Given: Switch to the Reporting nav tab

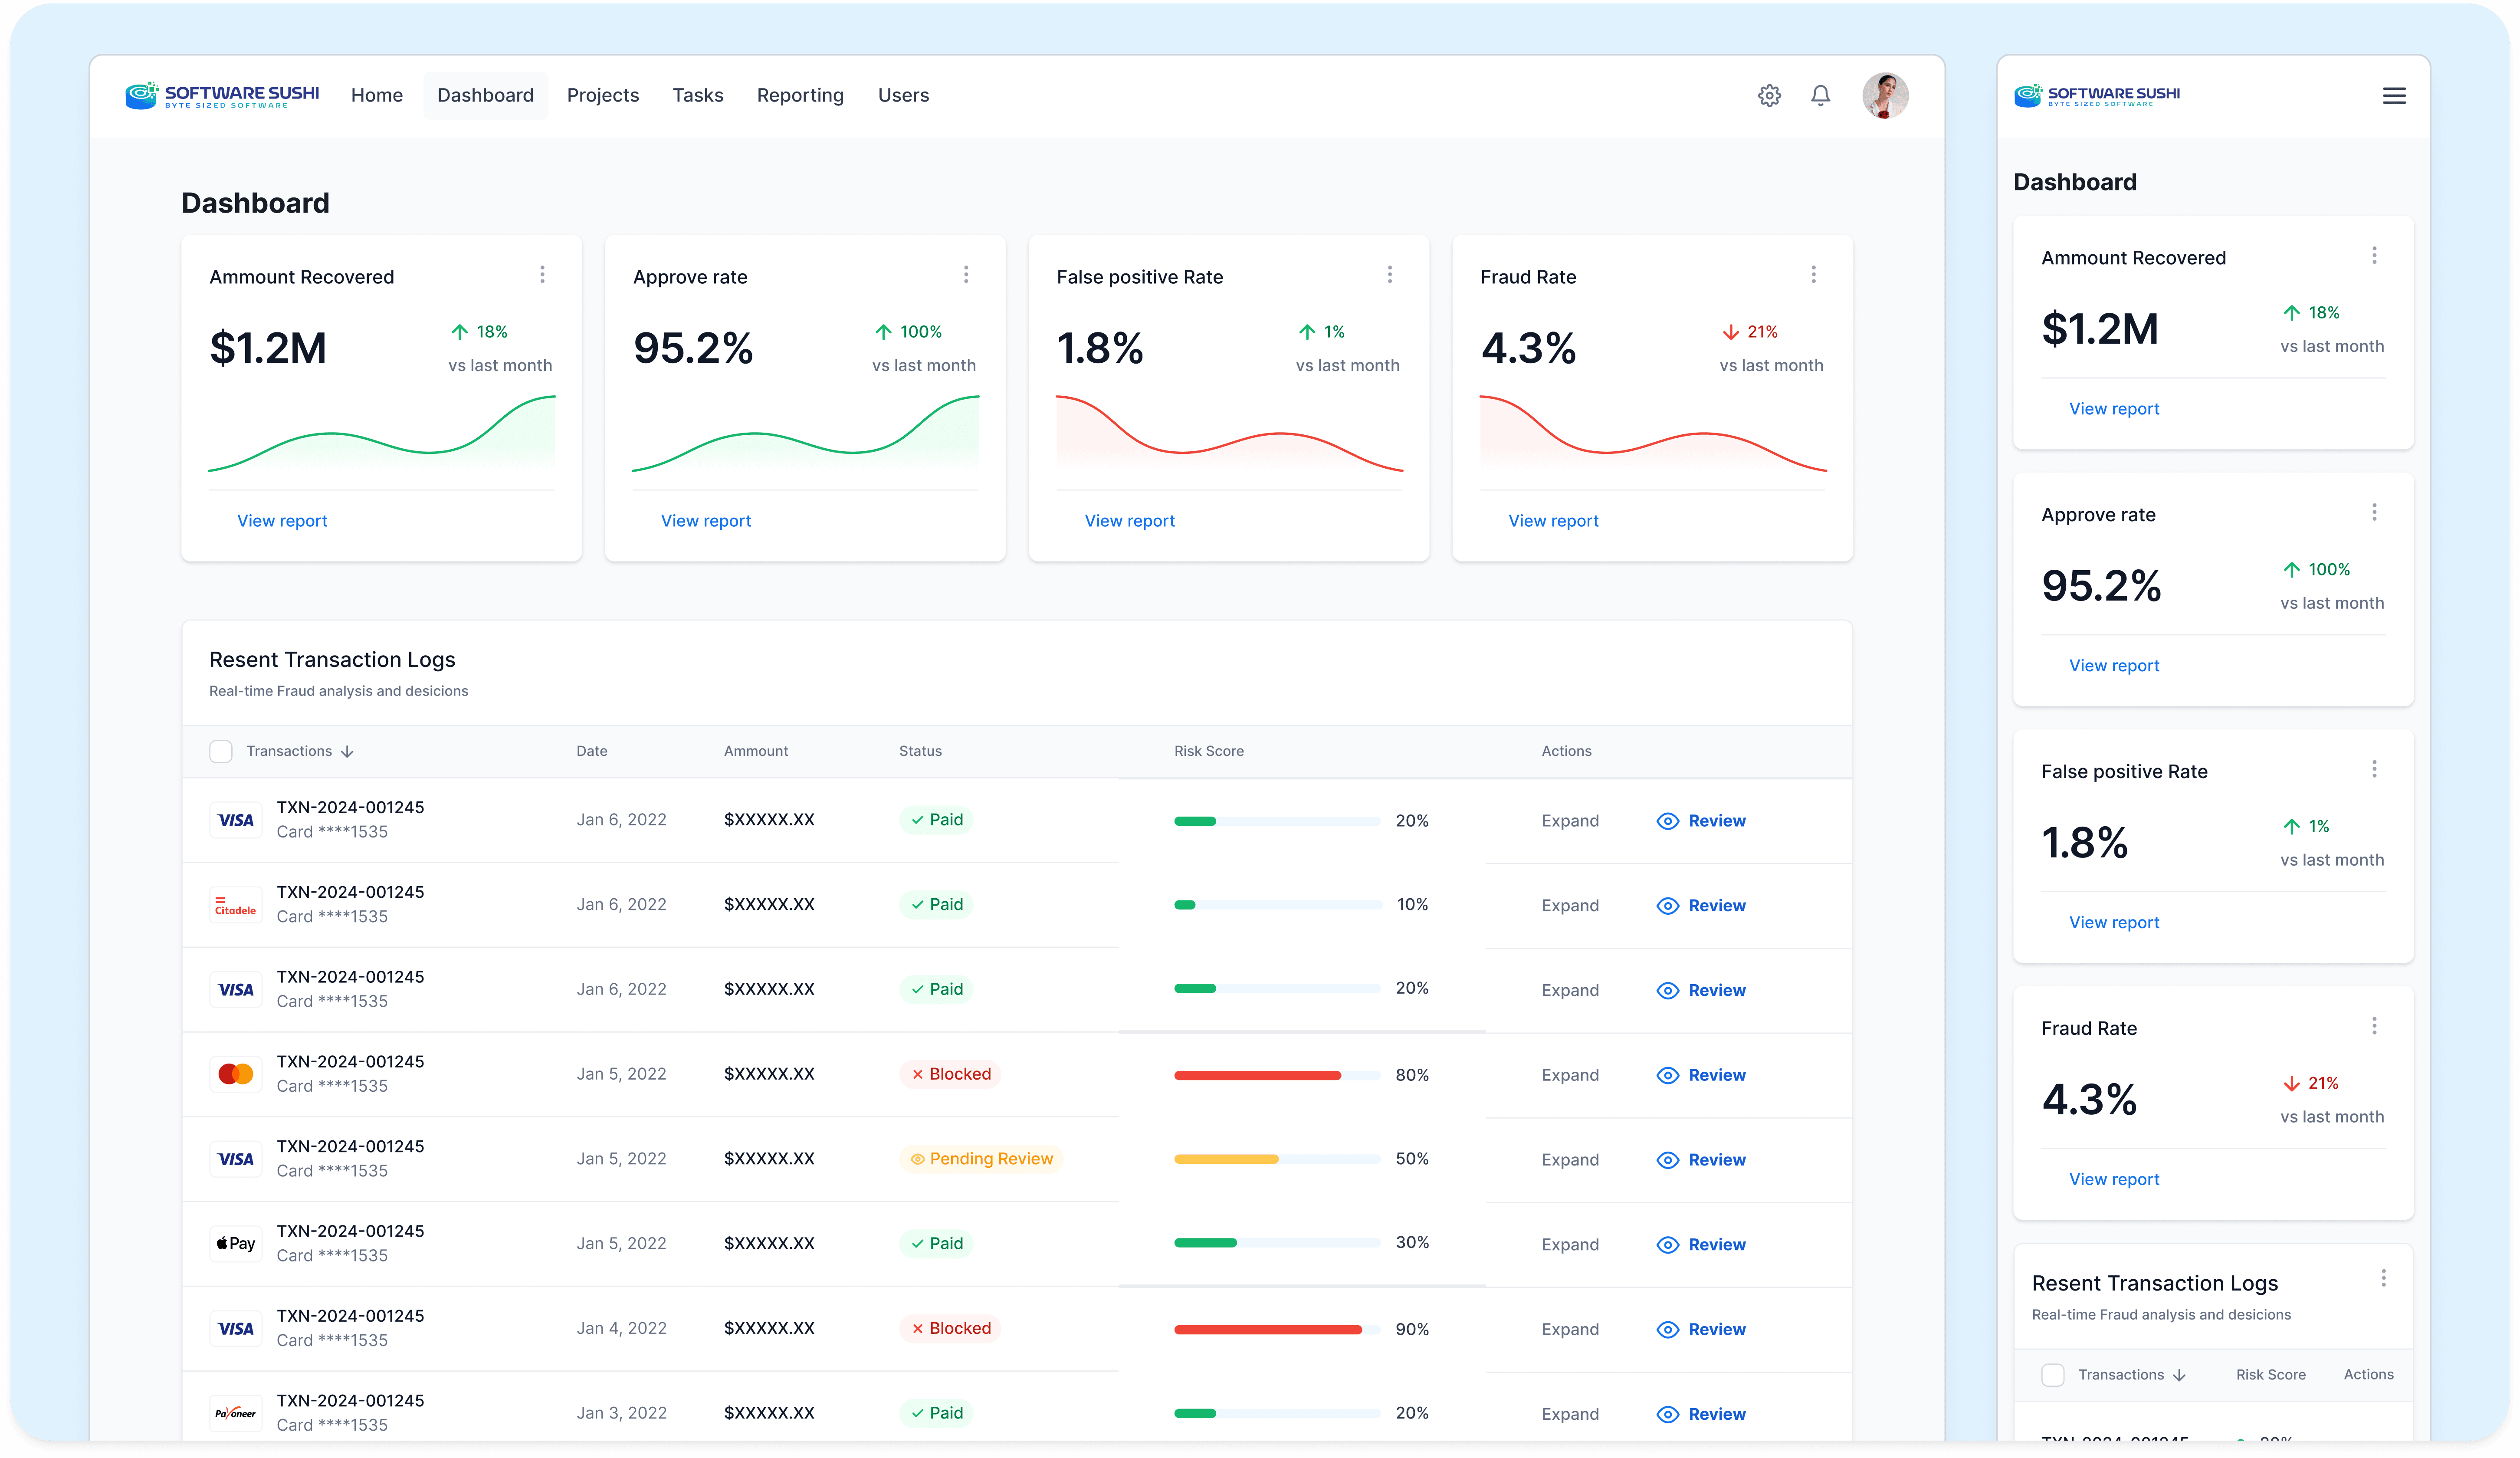Looking at the screenshot, I should (x=799, y=95).
